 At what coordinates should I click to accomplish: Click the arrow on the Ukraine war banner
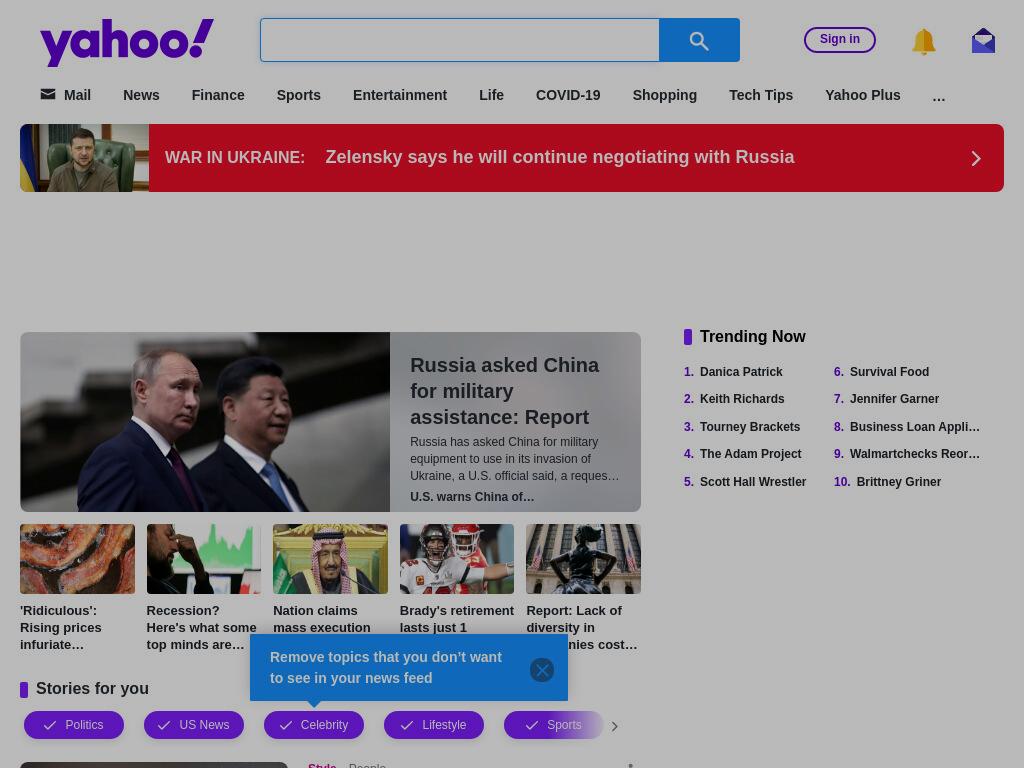(x=976, y=158)
